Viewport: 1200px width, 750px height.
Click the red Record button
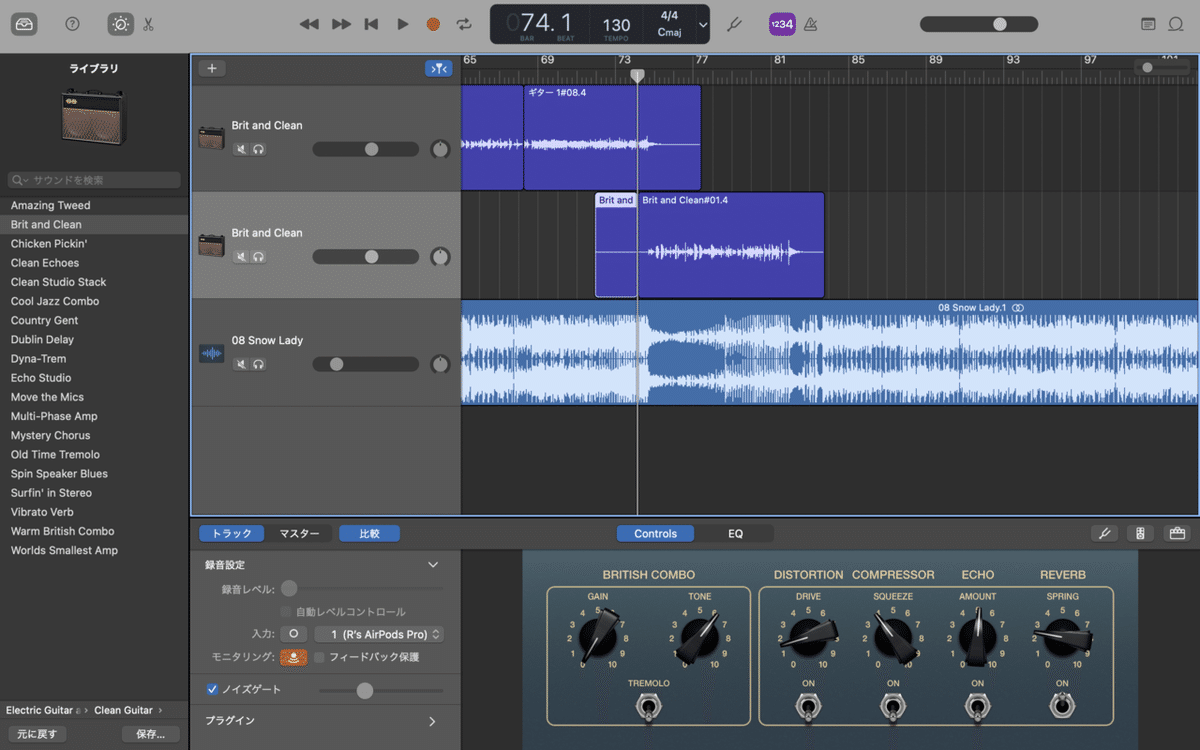(433, 24)
